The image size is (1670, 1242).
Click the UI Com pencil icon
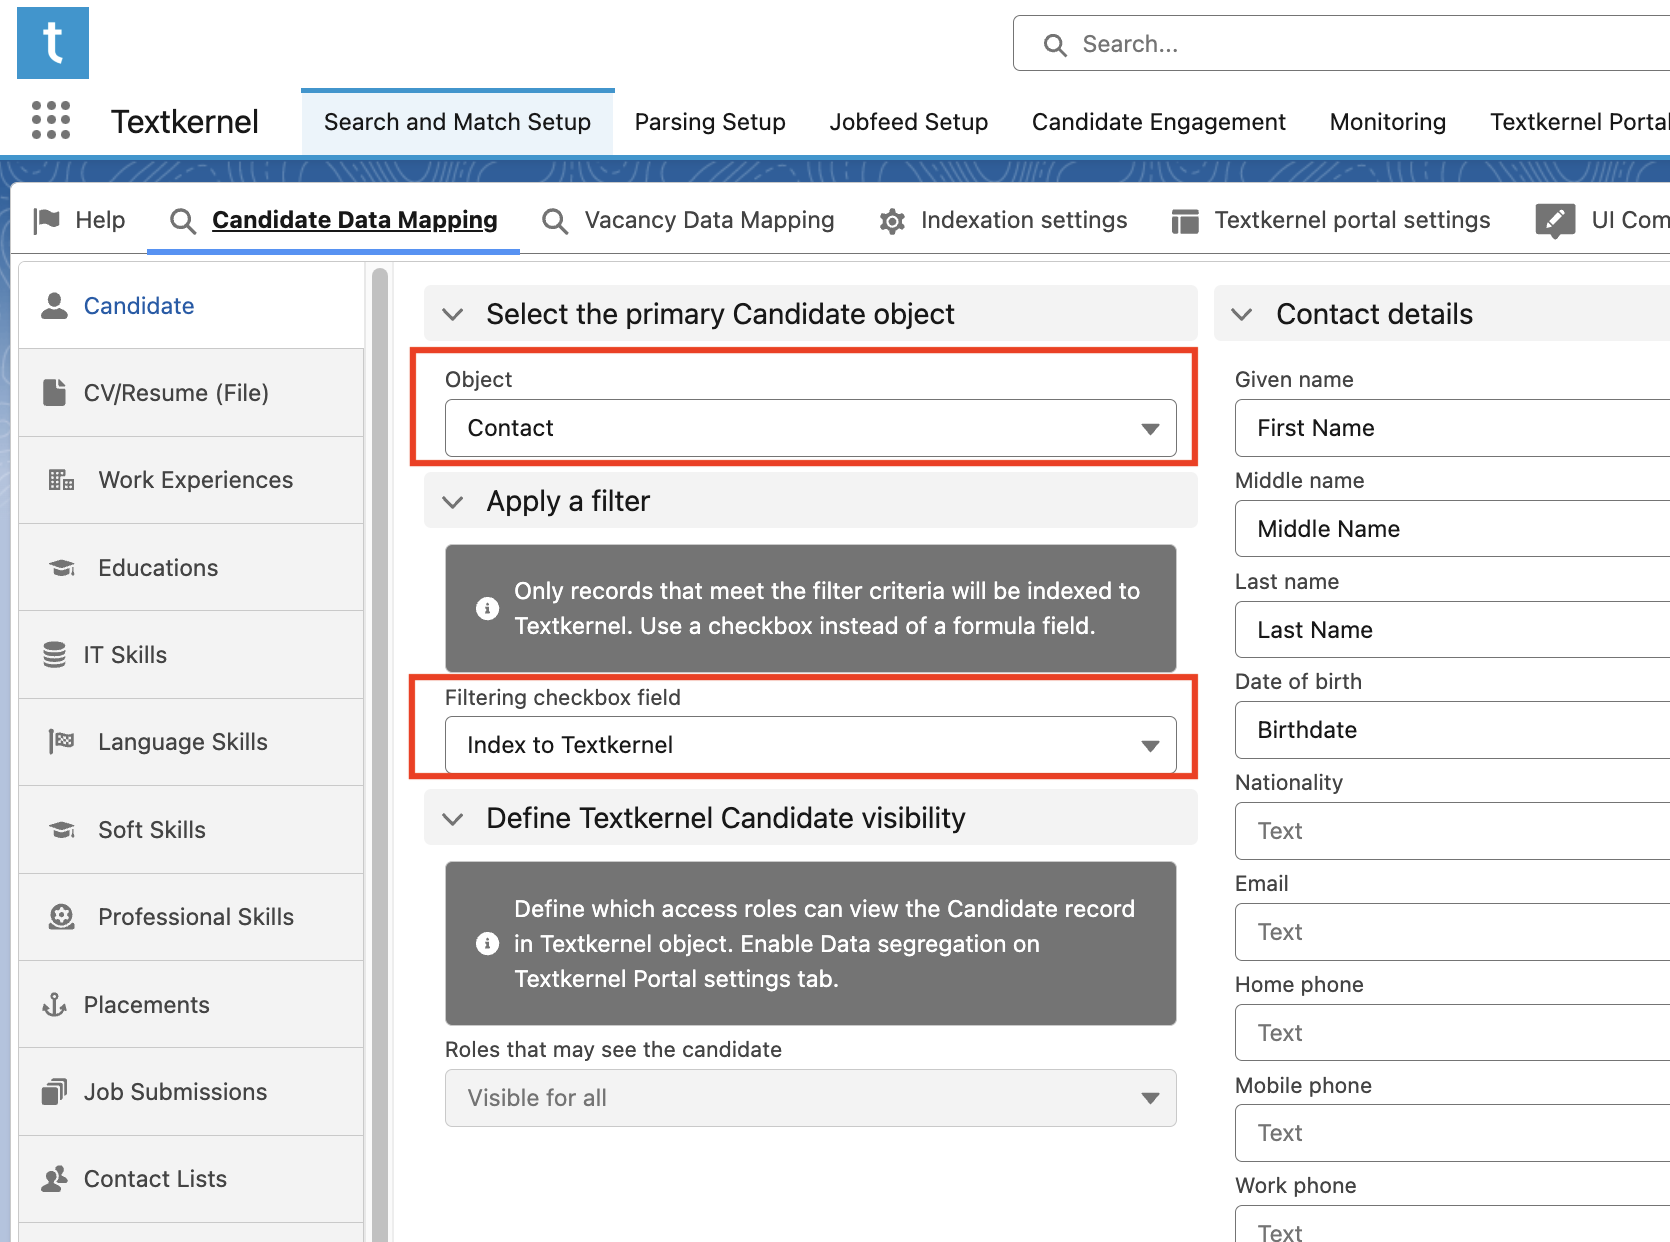1555,220
